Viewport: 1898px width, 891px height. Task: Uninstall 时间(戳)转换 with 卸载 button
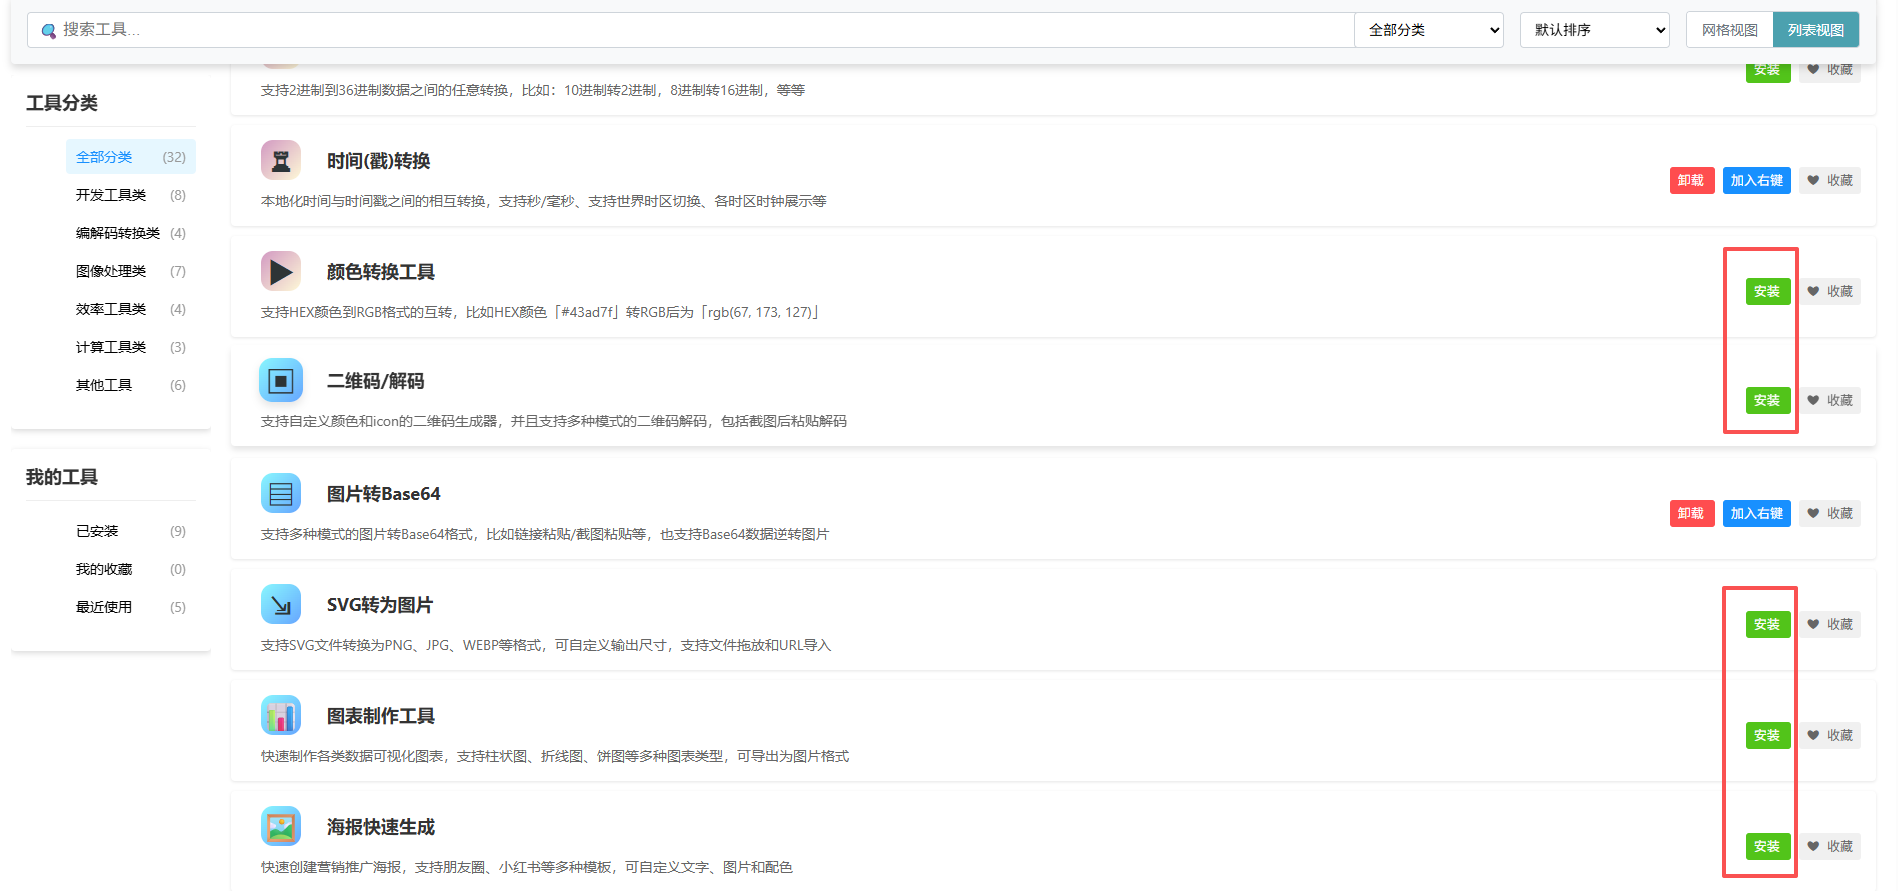click(1691, 181)
